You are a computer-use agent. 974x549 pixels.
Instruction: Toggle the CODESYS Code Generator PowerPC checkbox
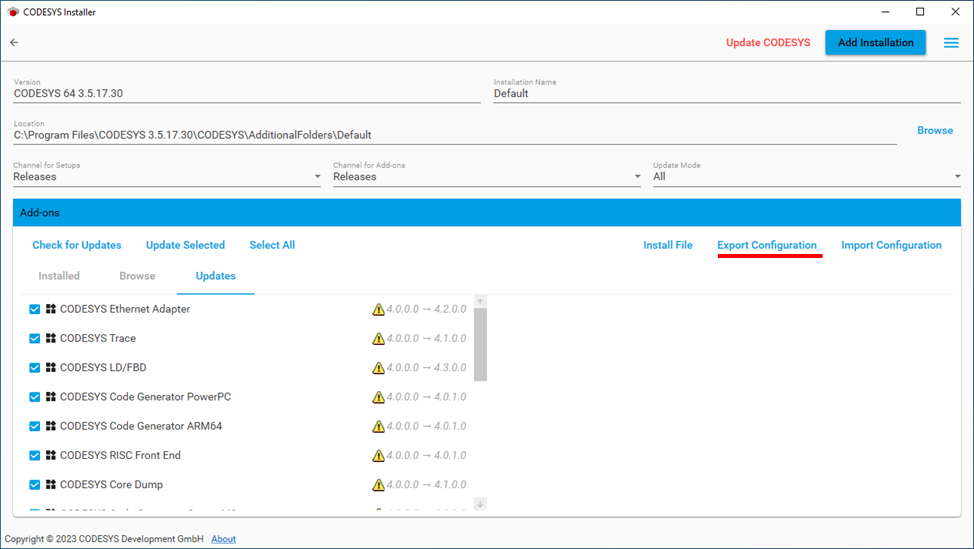[x=35, y=397]
